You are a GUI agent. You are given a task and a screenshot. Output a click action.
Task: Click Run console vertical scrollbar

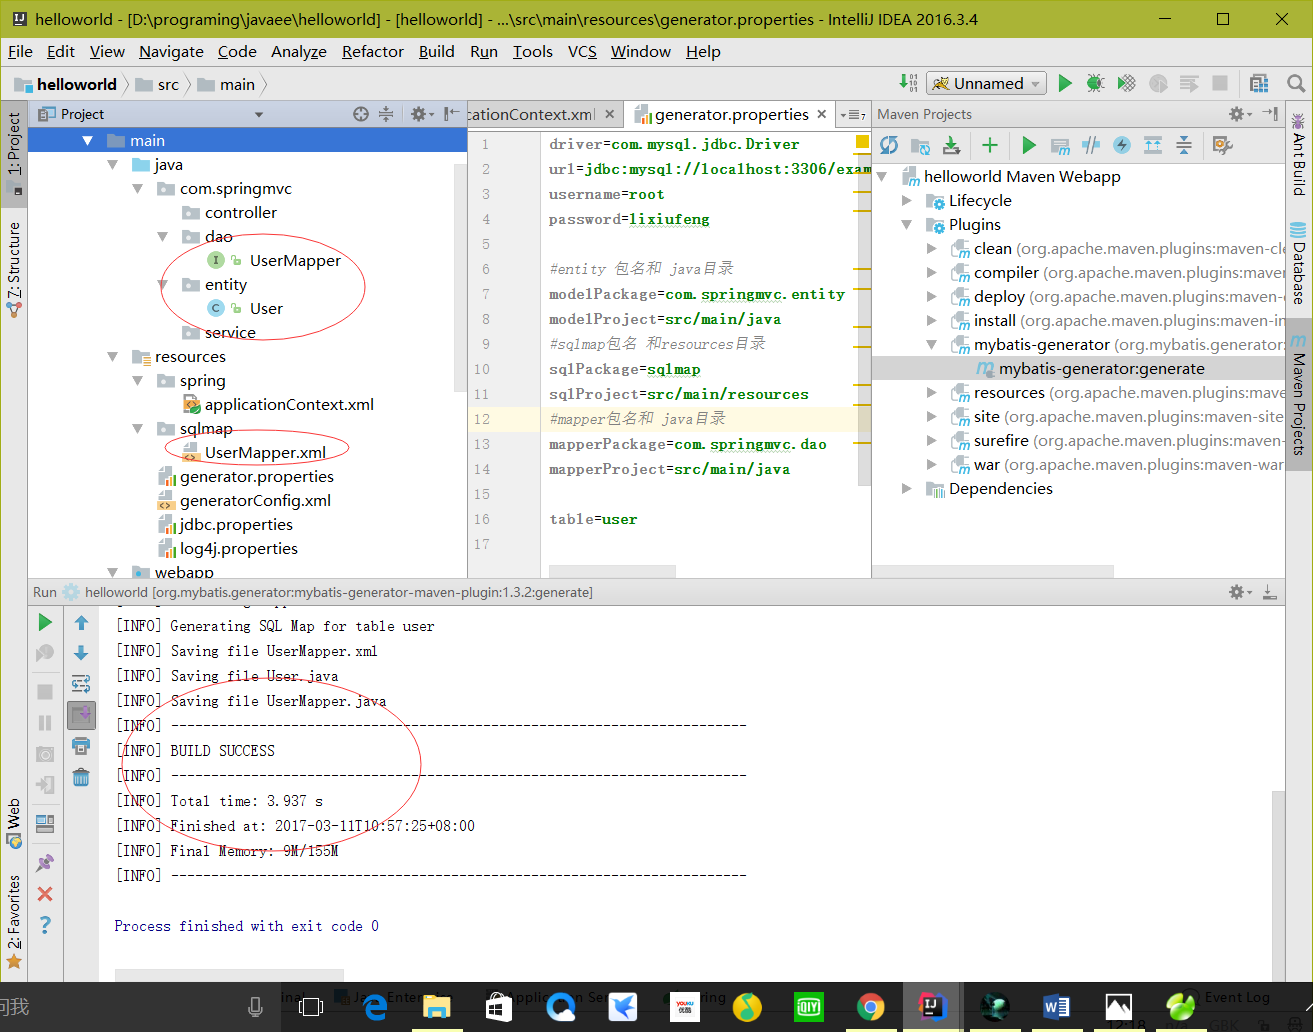(x=1278, y=885)
